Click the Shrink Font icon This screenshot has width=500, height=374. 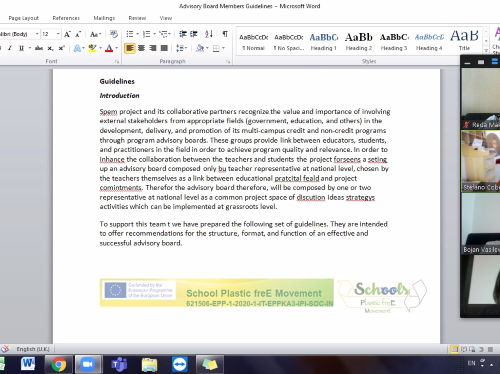pos(78,34)
